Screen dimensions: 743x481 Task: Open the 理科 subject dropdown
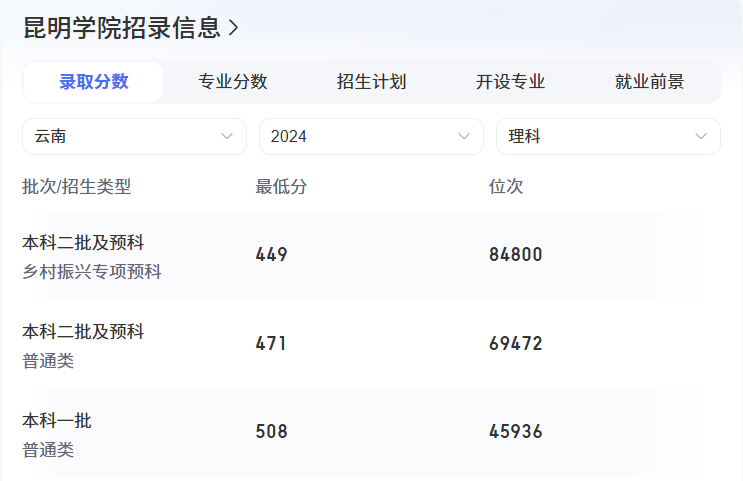[608, 136]
